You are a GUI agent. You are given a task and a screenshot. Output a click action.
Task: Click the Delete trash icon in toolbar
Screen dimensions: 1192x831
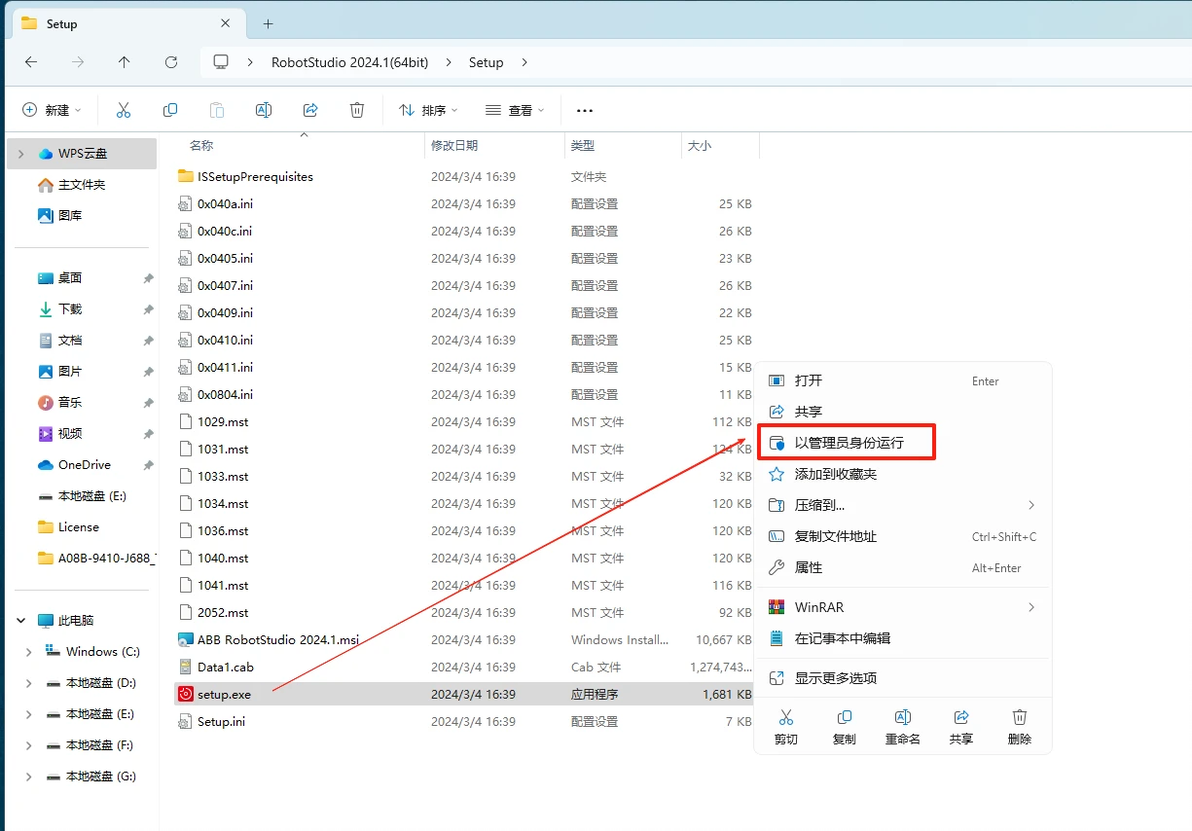357,110
